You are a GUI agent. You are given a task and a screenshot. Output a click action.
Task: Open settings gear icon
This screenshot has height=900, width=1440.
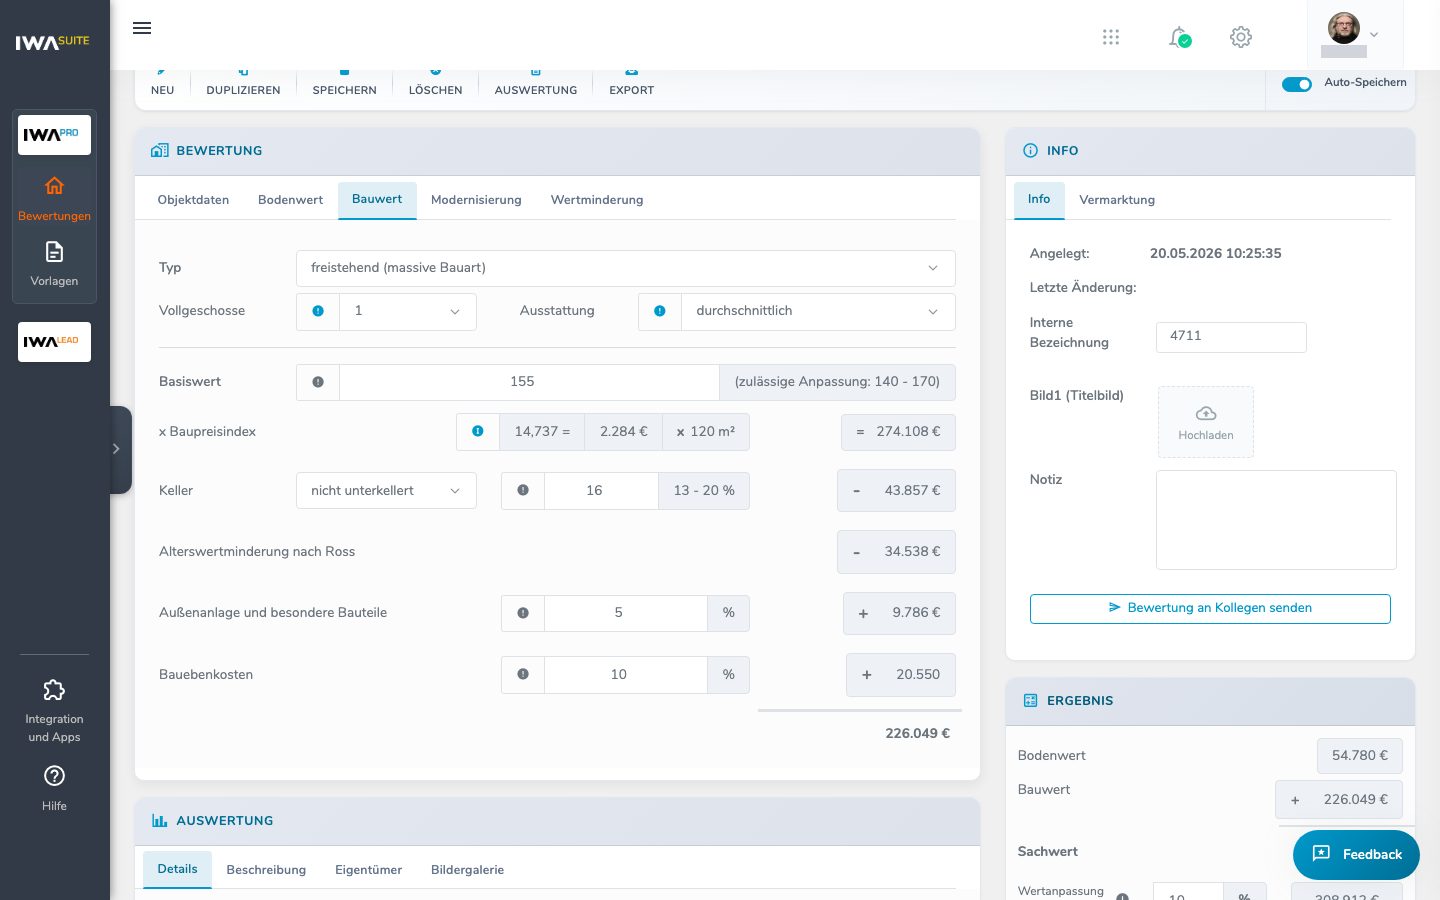[x=1241, y=37]
